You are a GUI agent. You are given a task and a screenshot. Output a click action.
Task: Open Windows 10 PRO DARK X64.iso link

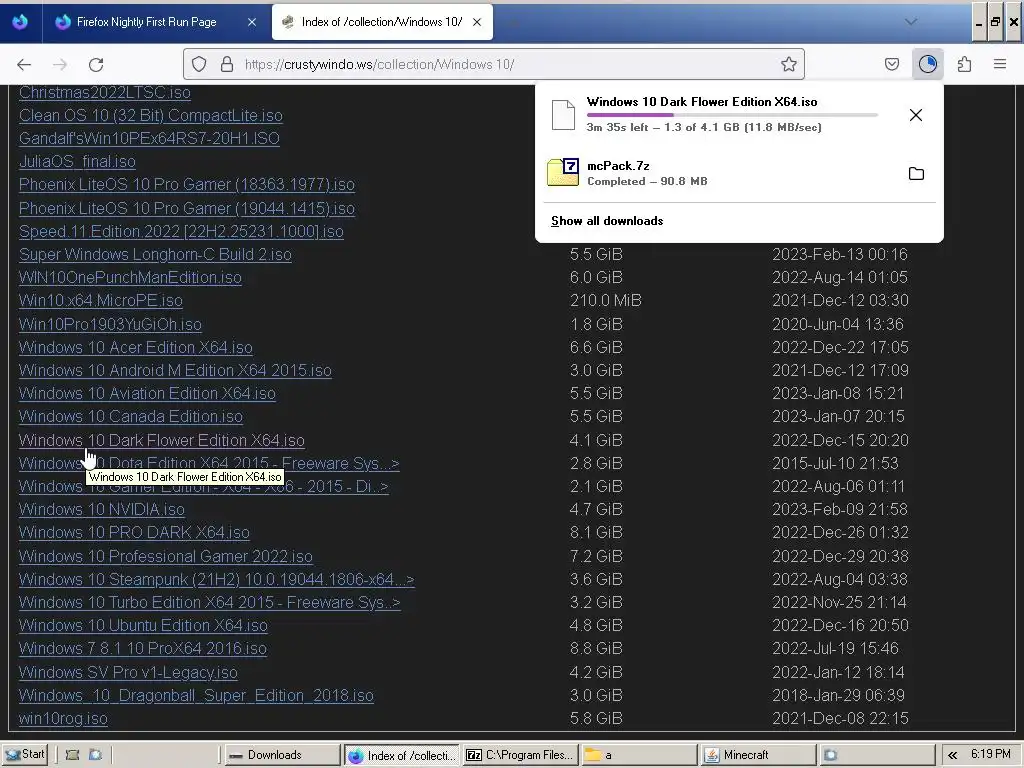(x=134, y=532)
